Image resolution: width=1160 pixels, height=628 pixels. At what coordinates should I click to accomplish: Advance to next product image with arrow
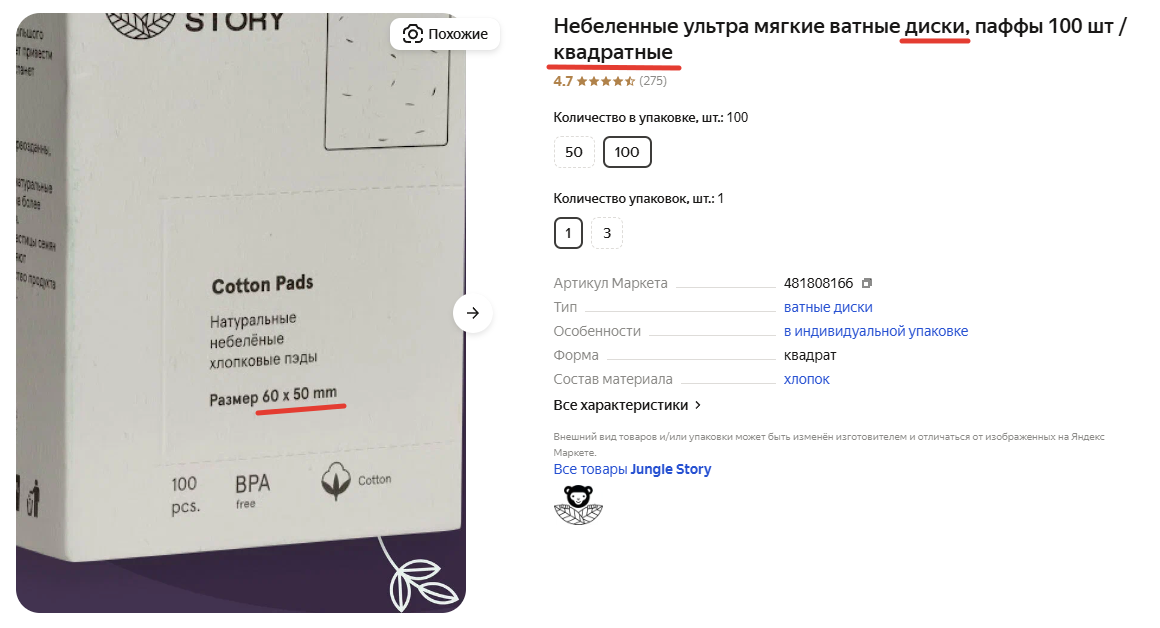click(473, 313)
